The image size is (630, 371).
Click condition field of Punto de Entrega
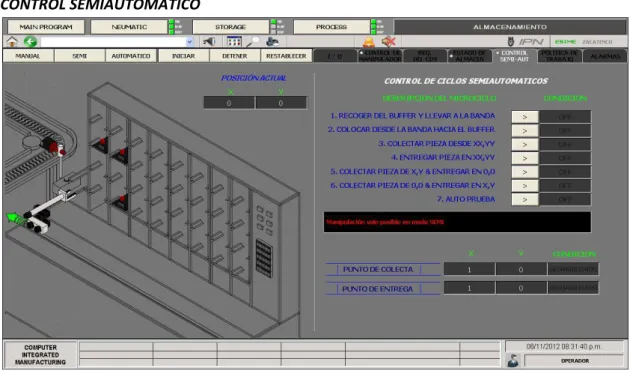point(573,288)
